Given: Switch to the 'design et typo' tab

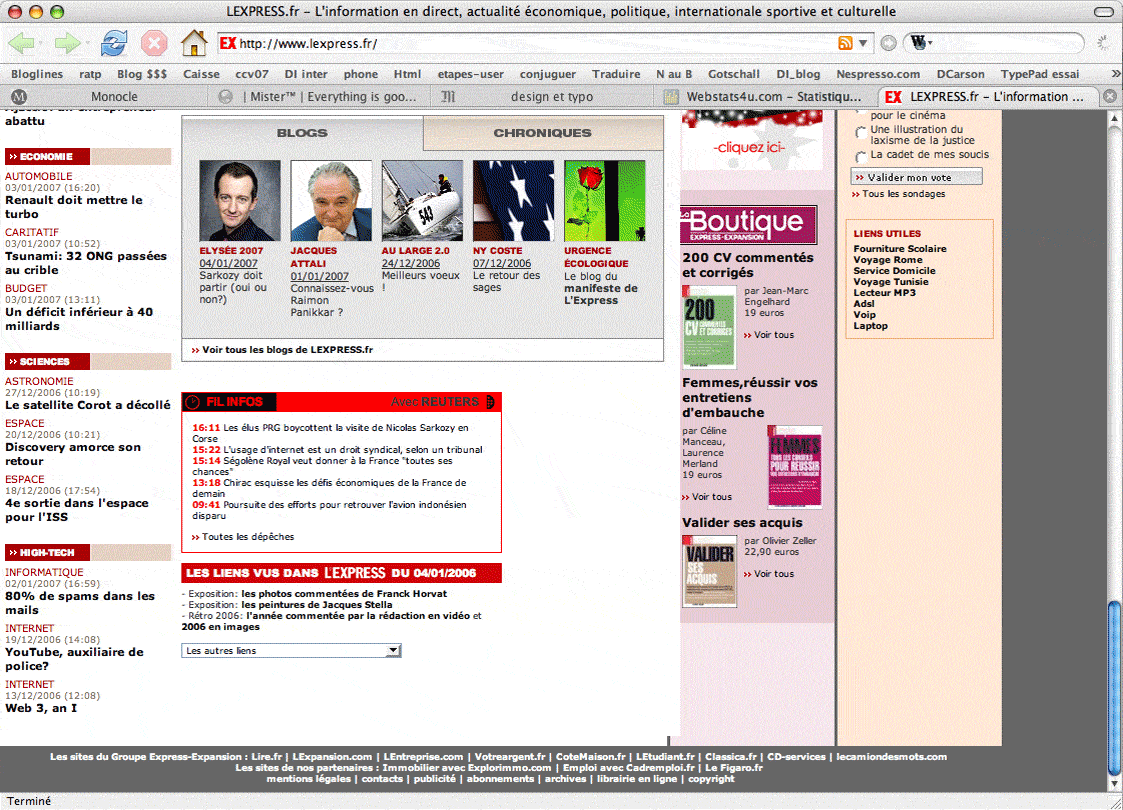Looking at the screenshot, I should 542,97.
